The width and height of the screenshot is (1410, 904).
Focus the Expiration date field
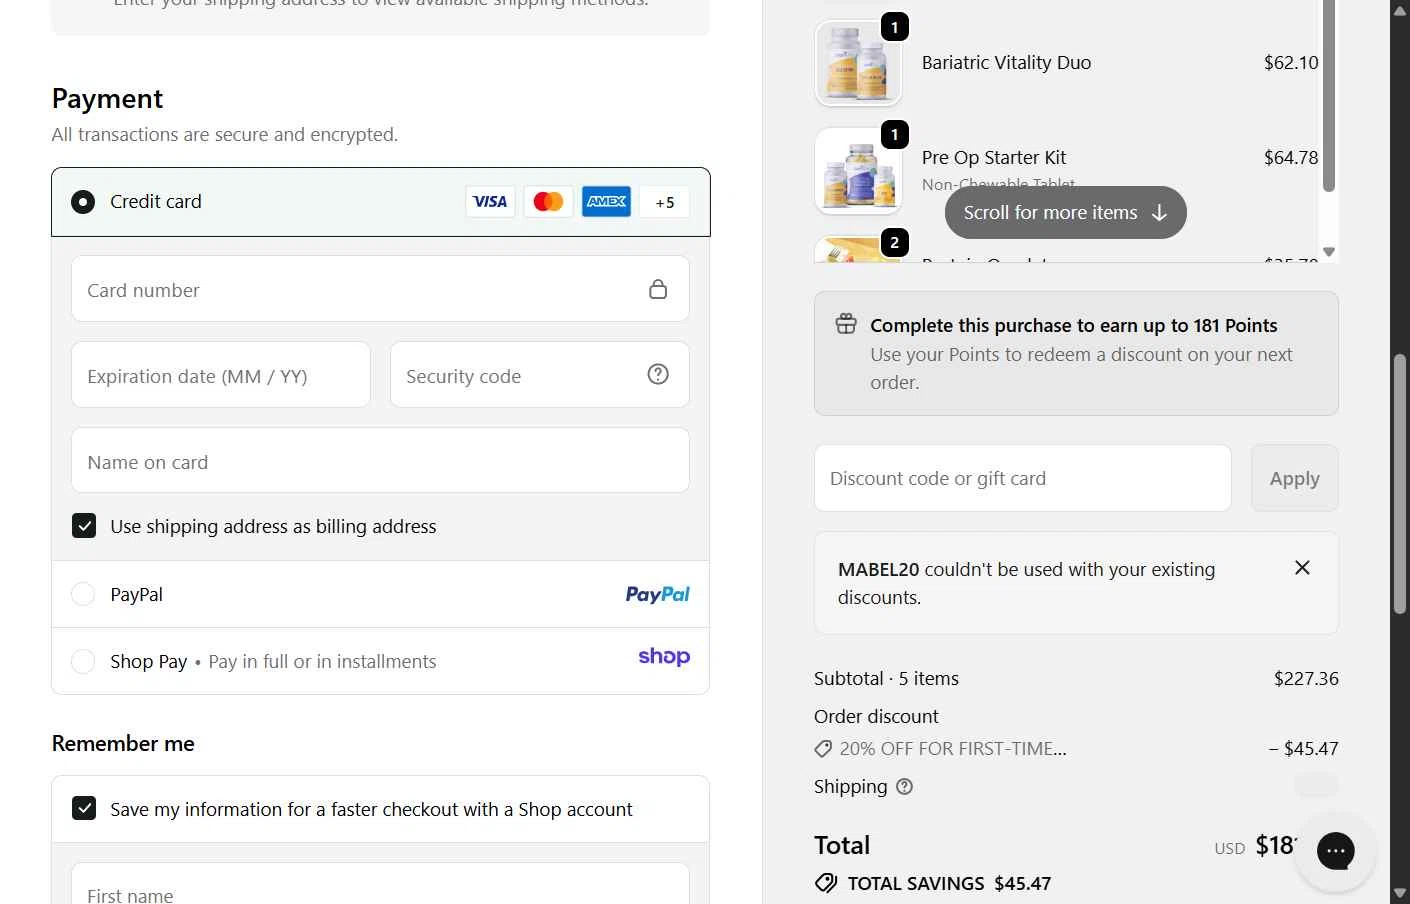(x=221, y=375)
